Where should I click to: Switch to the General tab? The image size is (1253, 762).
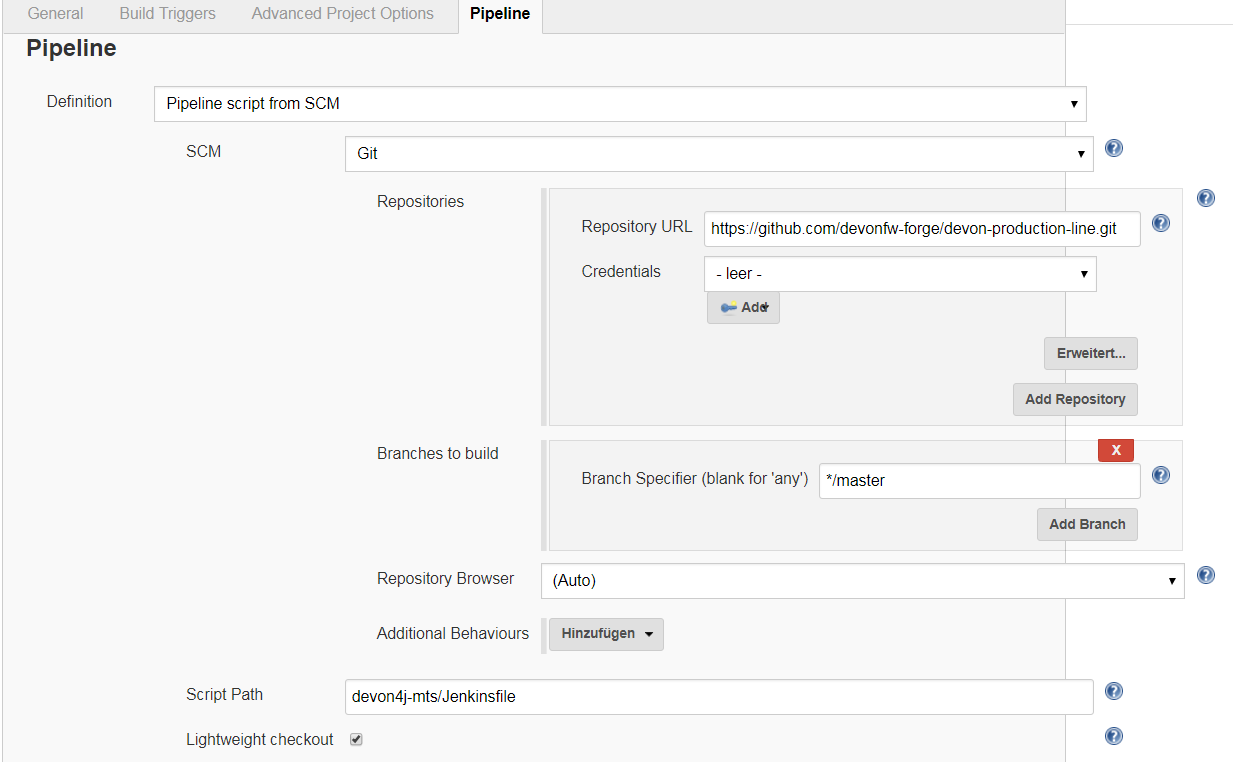click(56, 14)
